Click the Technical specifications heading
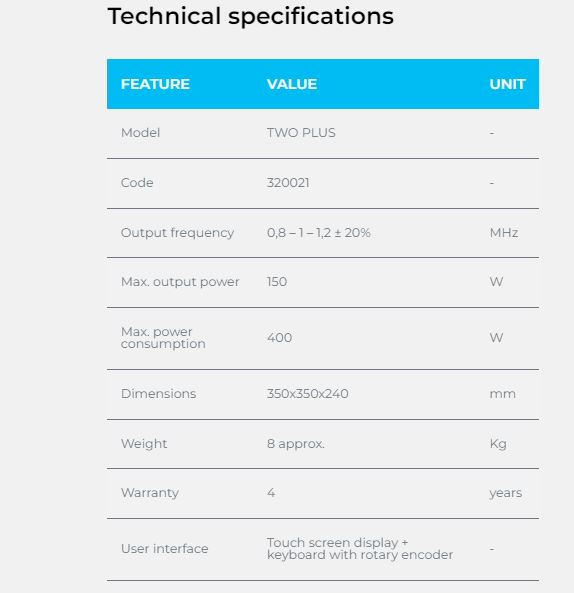574x593 pixels. tap(251, 17)
